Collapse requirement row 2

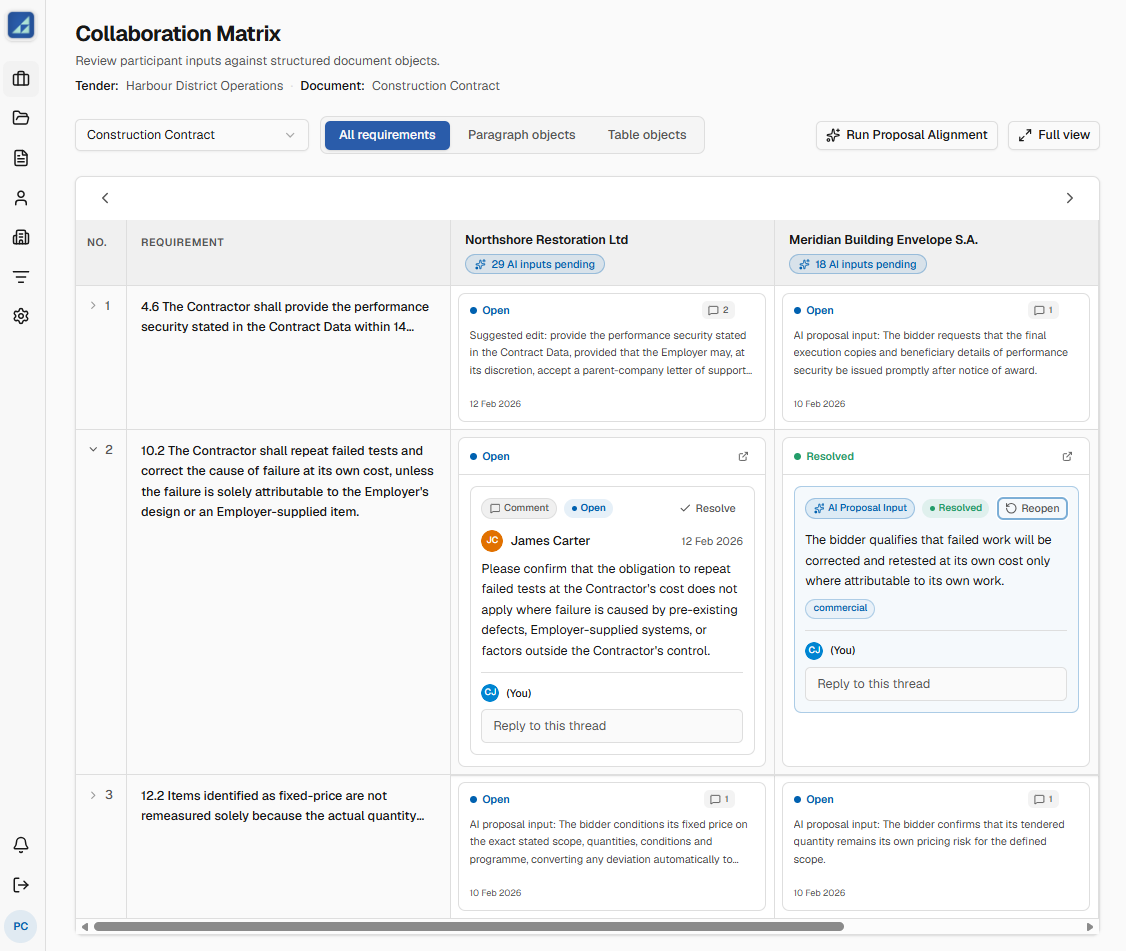coord(93,450)
